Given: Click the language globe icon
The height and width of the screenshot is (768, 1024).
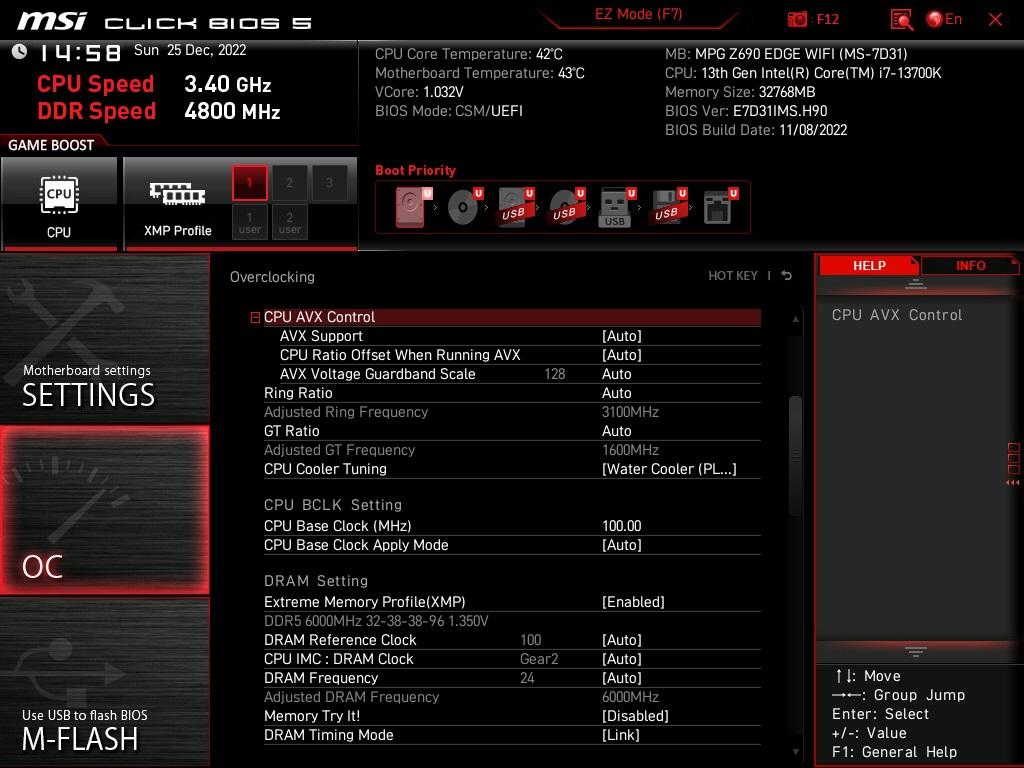Looking at the screenshot, I should point(935,19).
